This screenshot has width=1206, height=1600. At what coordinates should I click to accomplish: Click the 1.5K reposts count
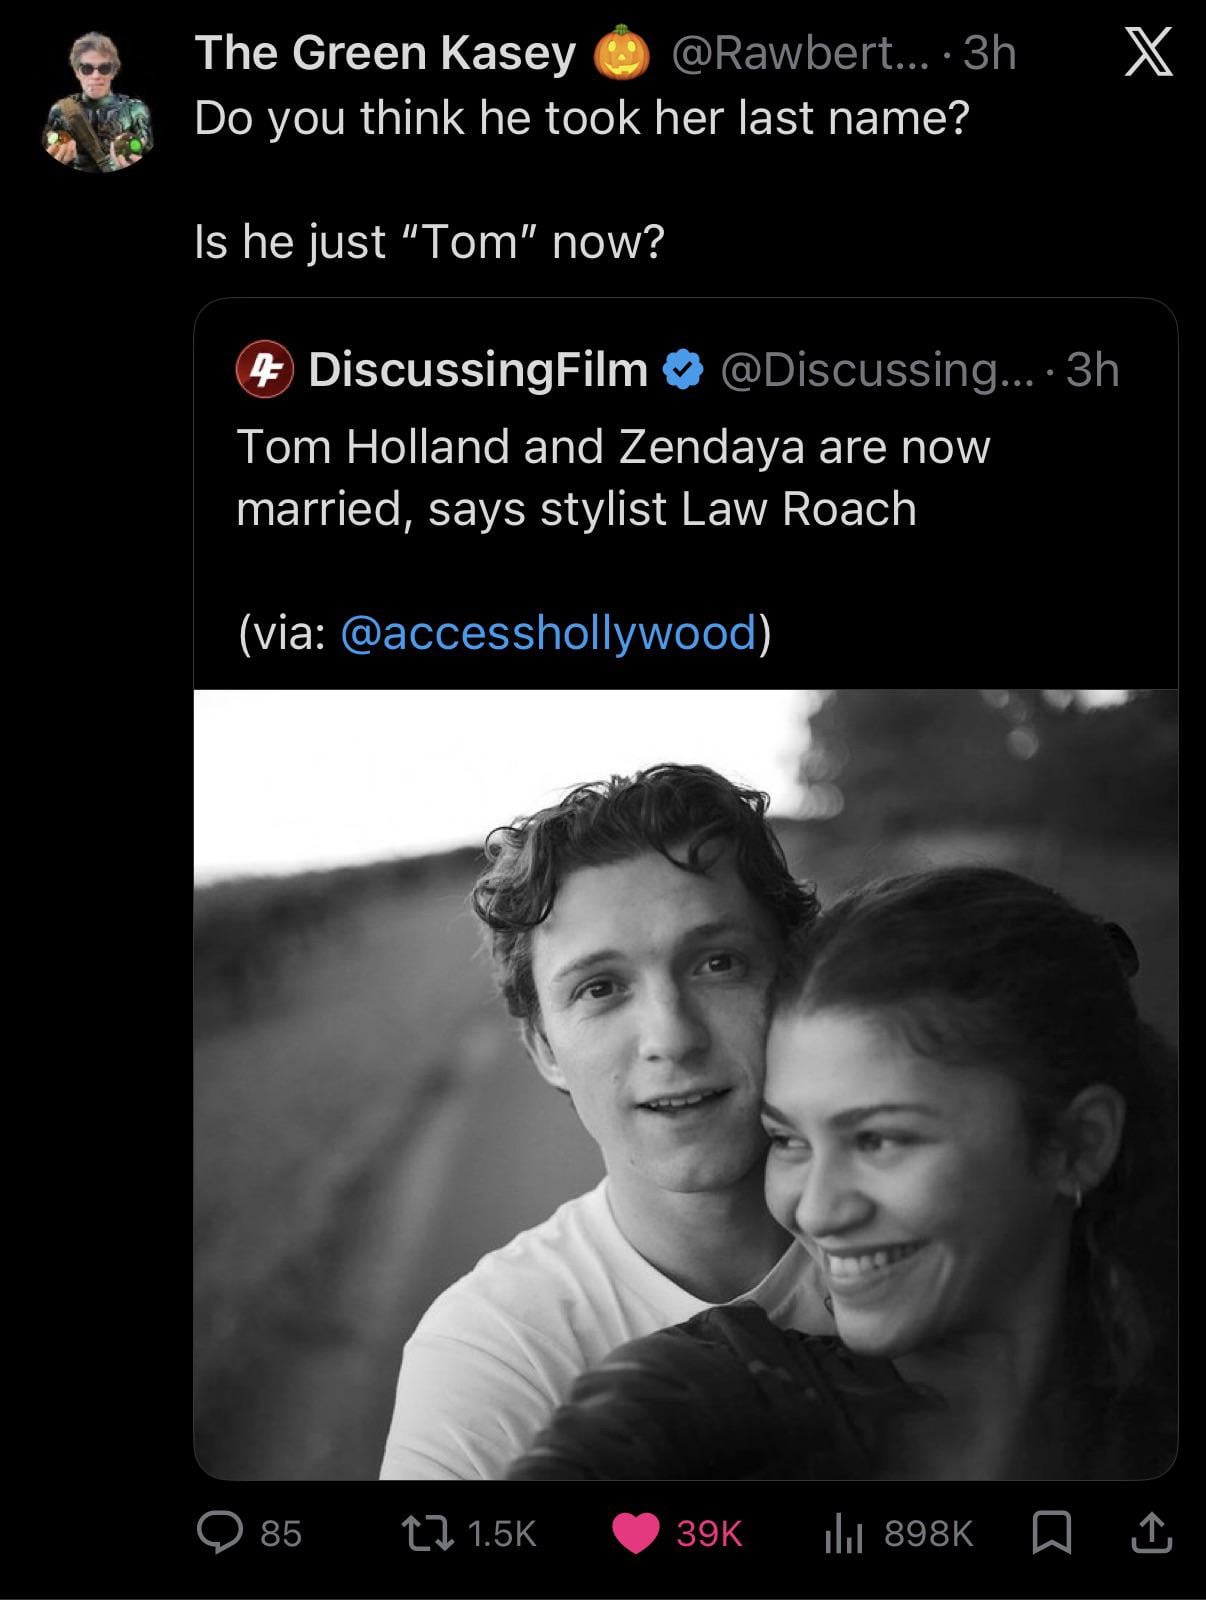pos(501,1533)
